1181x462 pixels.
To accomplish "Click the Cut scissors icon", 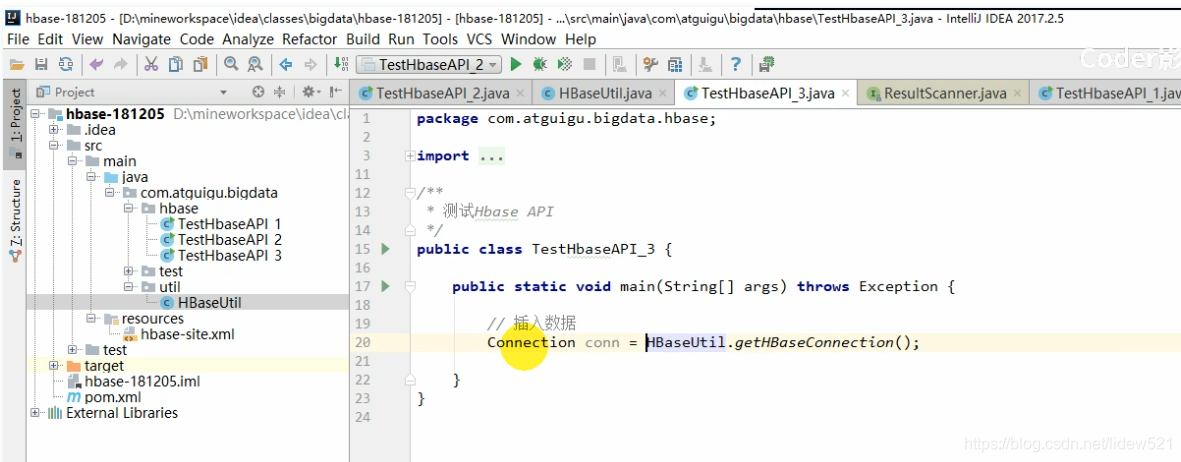I will pos(151,65).
